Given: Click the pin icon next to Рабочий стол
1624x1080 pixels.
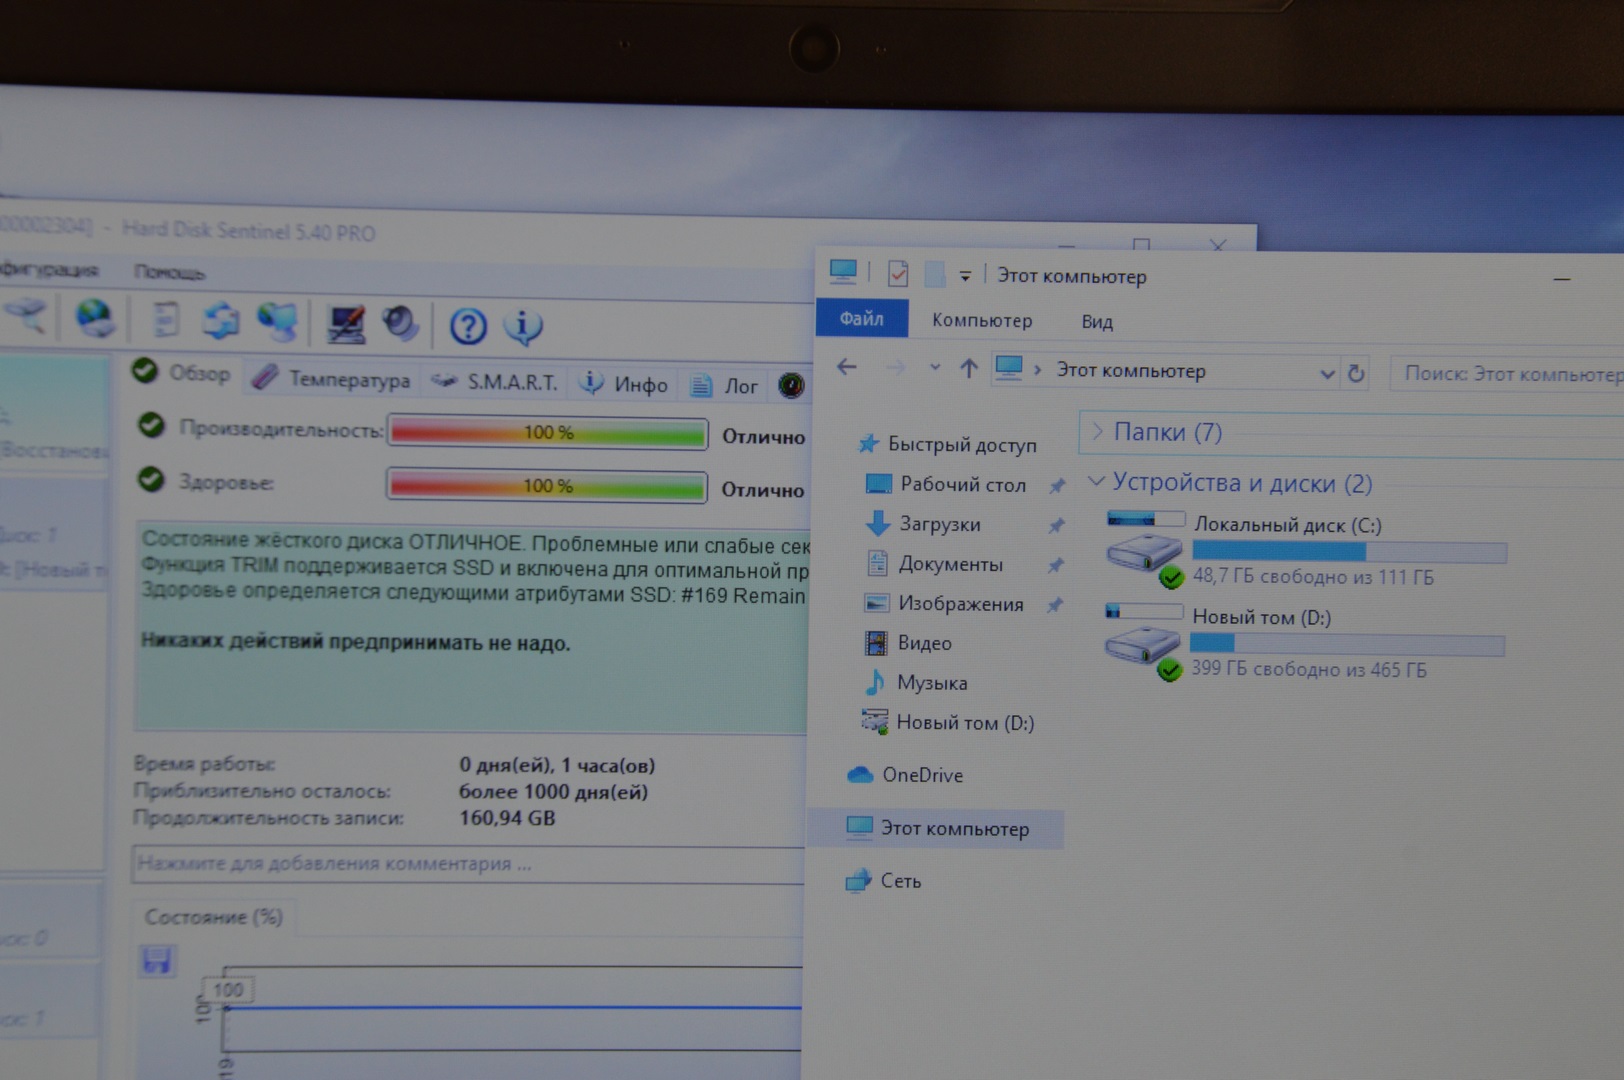Looking at the screenshot, I should pyautogui.click(x=1056, y=486).
